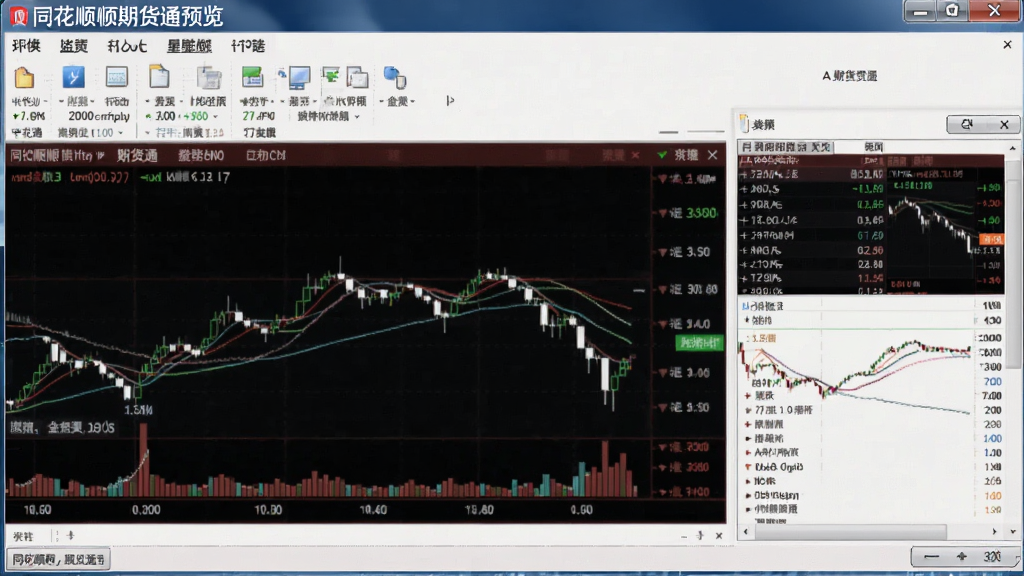This screenshot has width=1024, height=576.
Task: Open the dropdown arrow next to the 100 field
Action: coord(121,133)
